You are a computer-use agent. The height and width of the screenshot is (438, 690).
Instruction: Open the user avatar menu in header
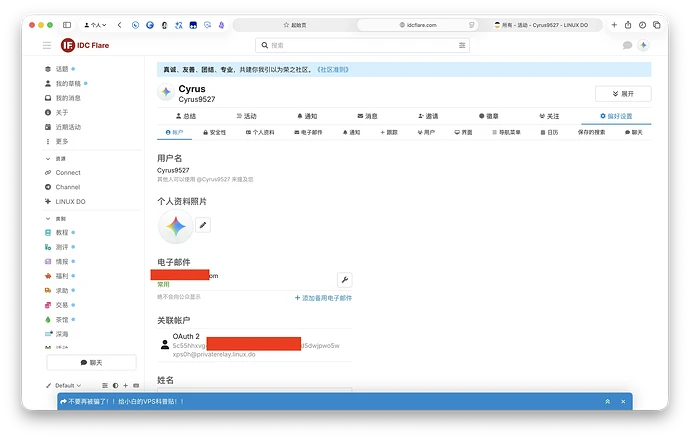[x=643, y=45]
